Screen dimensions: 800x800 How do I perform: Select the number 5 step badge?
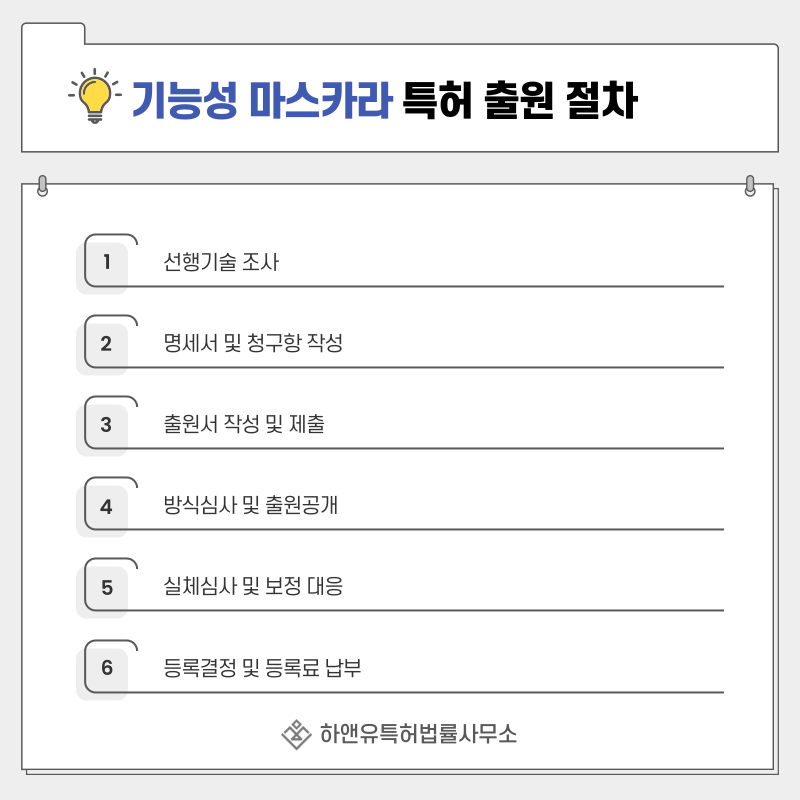click(x=106, y=586)
